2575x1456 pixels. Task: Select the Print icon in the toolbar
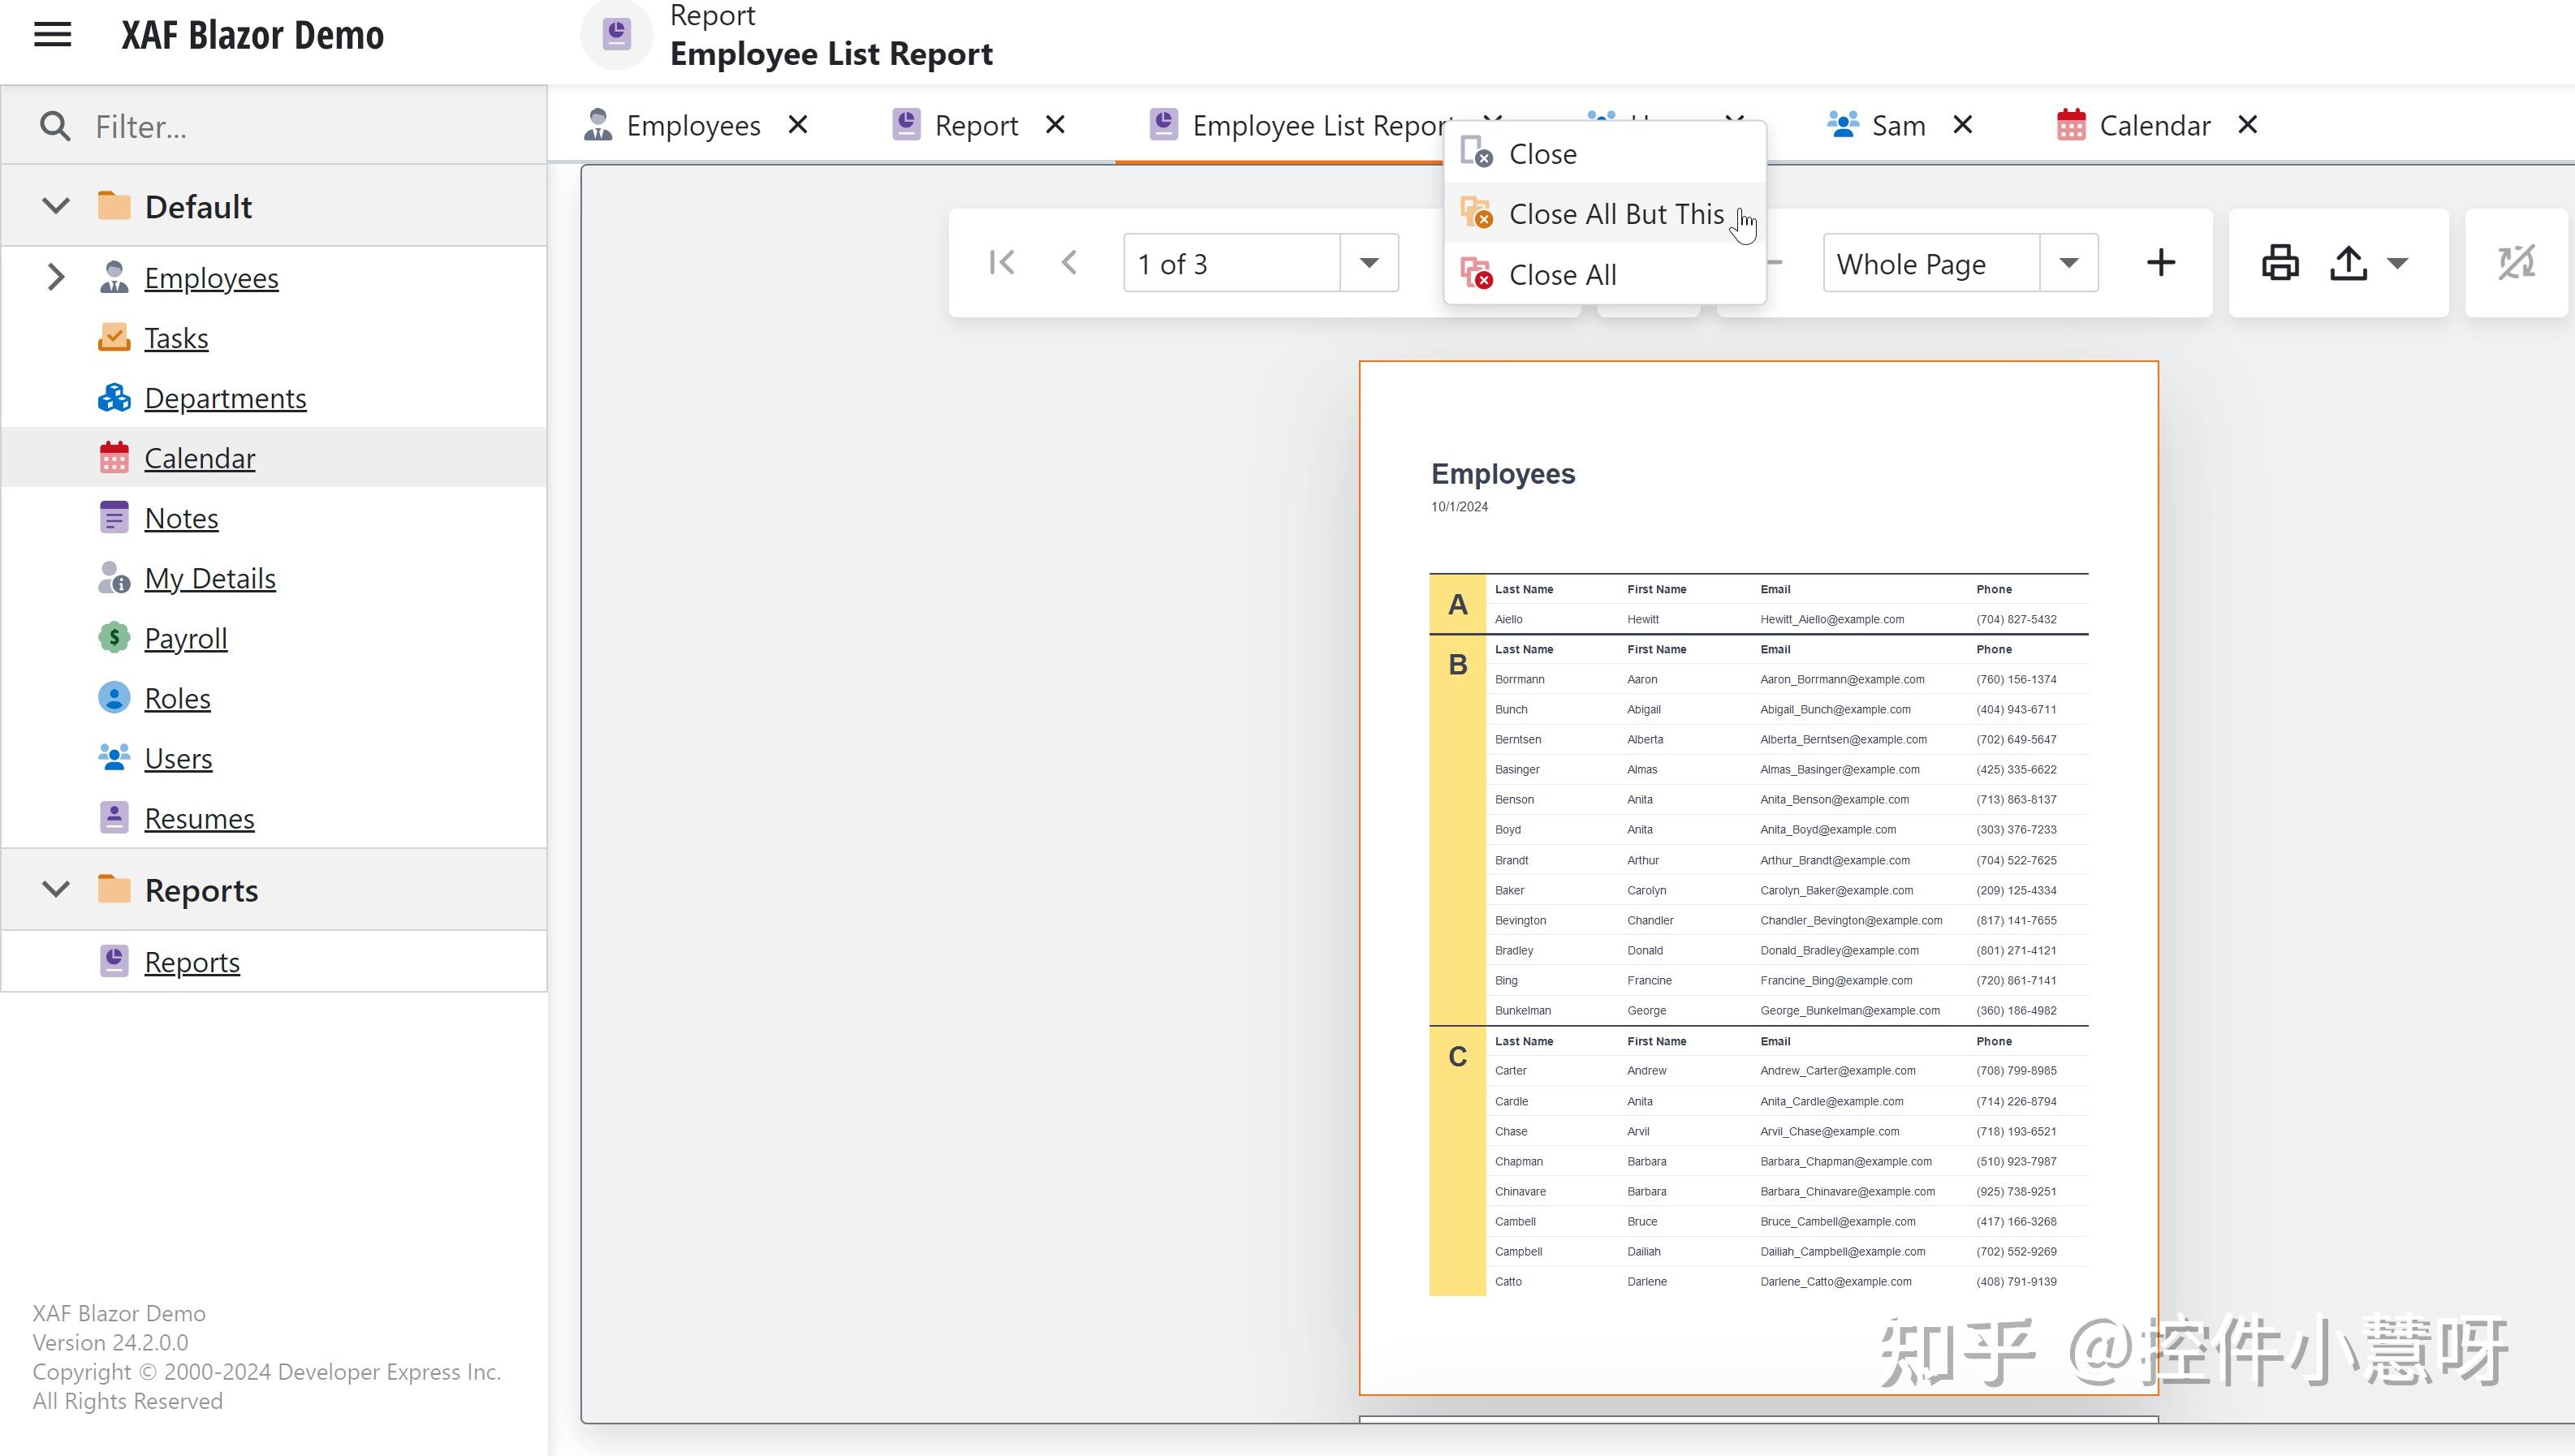pos(2280,262)
